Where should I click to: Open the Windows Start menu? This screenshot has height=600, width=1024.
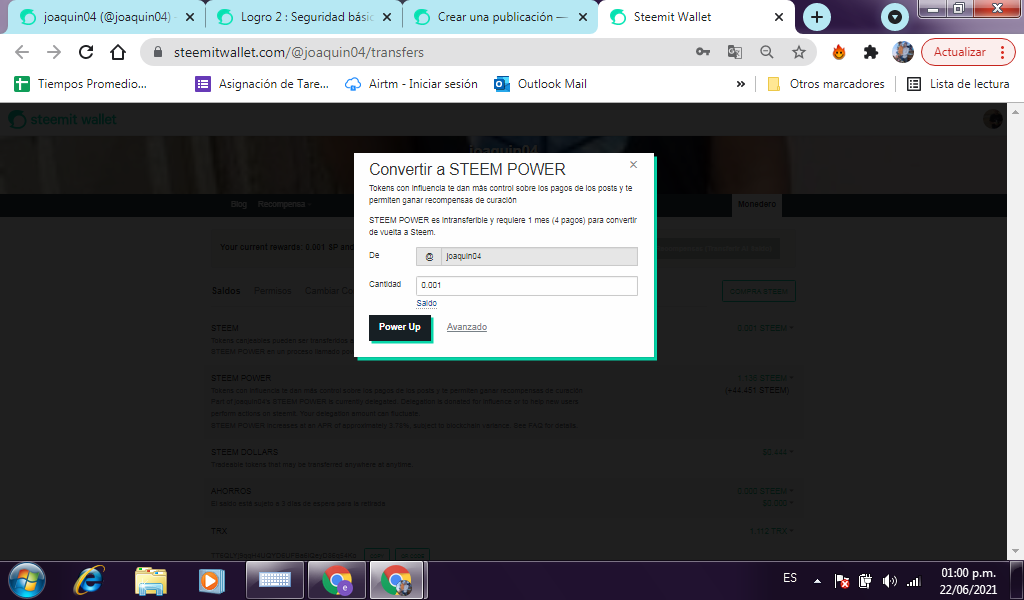(x=27, y=580)
